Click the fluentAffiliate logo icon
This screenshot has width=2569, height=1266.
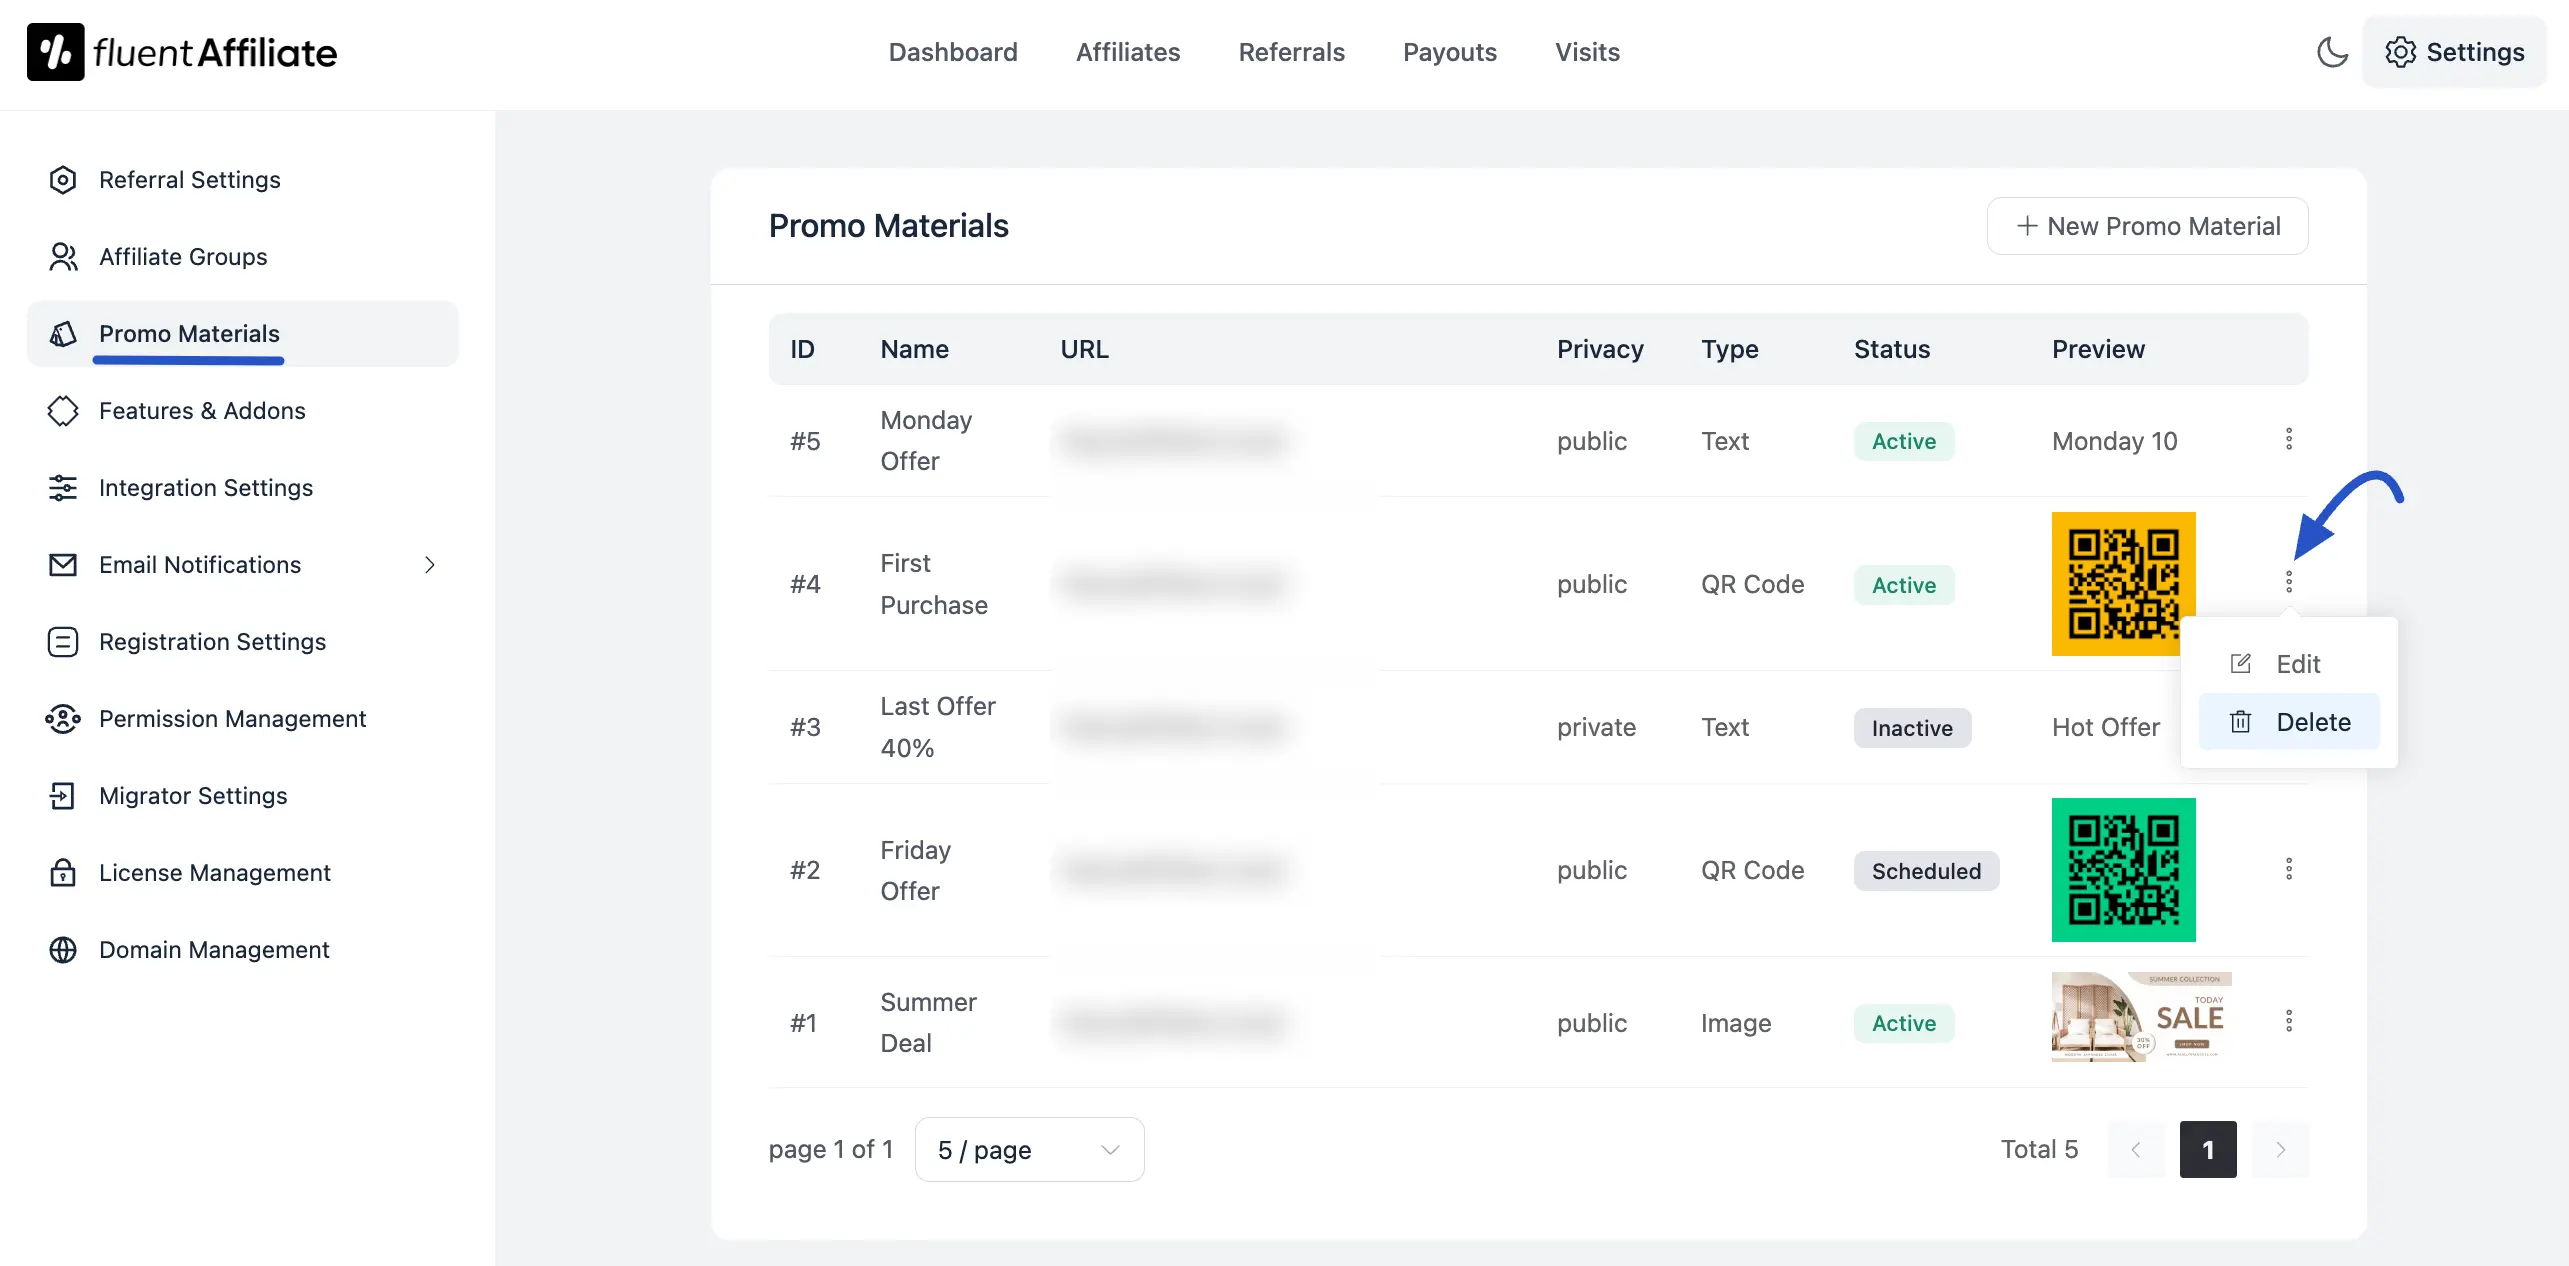(56, 52)
